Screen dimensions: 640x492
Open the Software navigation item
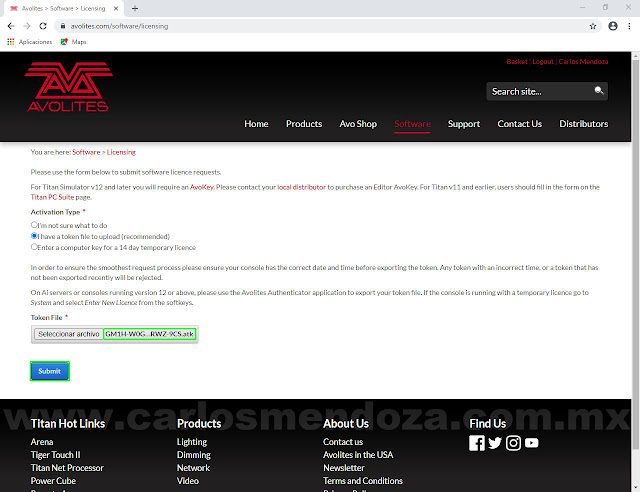(412, 124)
